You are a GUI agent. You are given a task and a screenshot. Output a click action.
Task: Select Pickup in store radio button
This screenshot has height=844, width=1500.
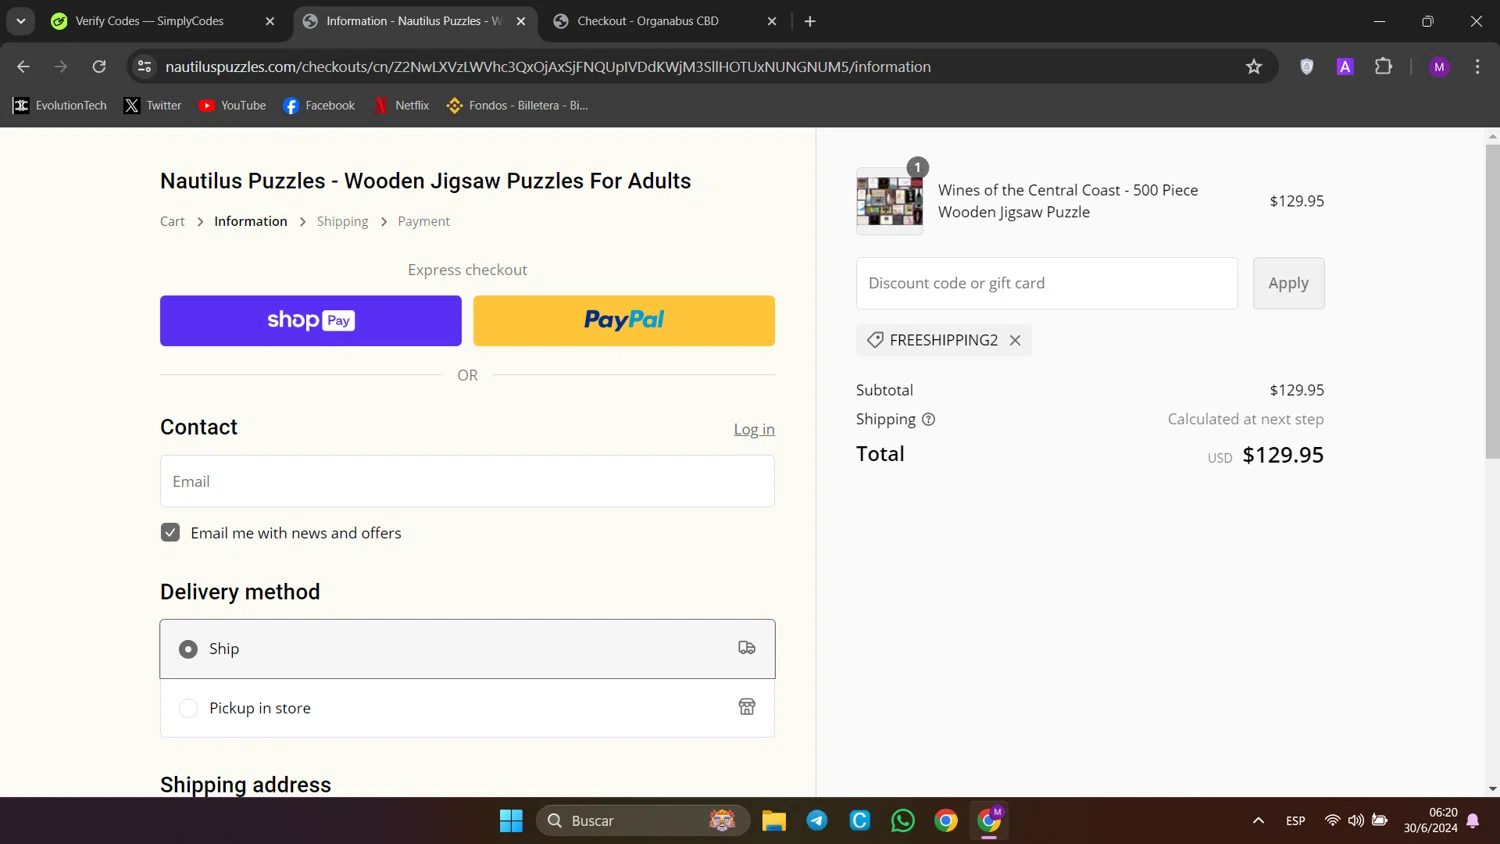point(188,708)
